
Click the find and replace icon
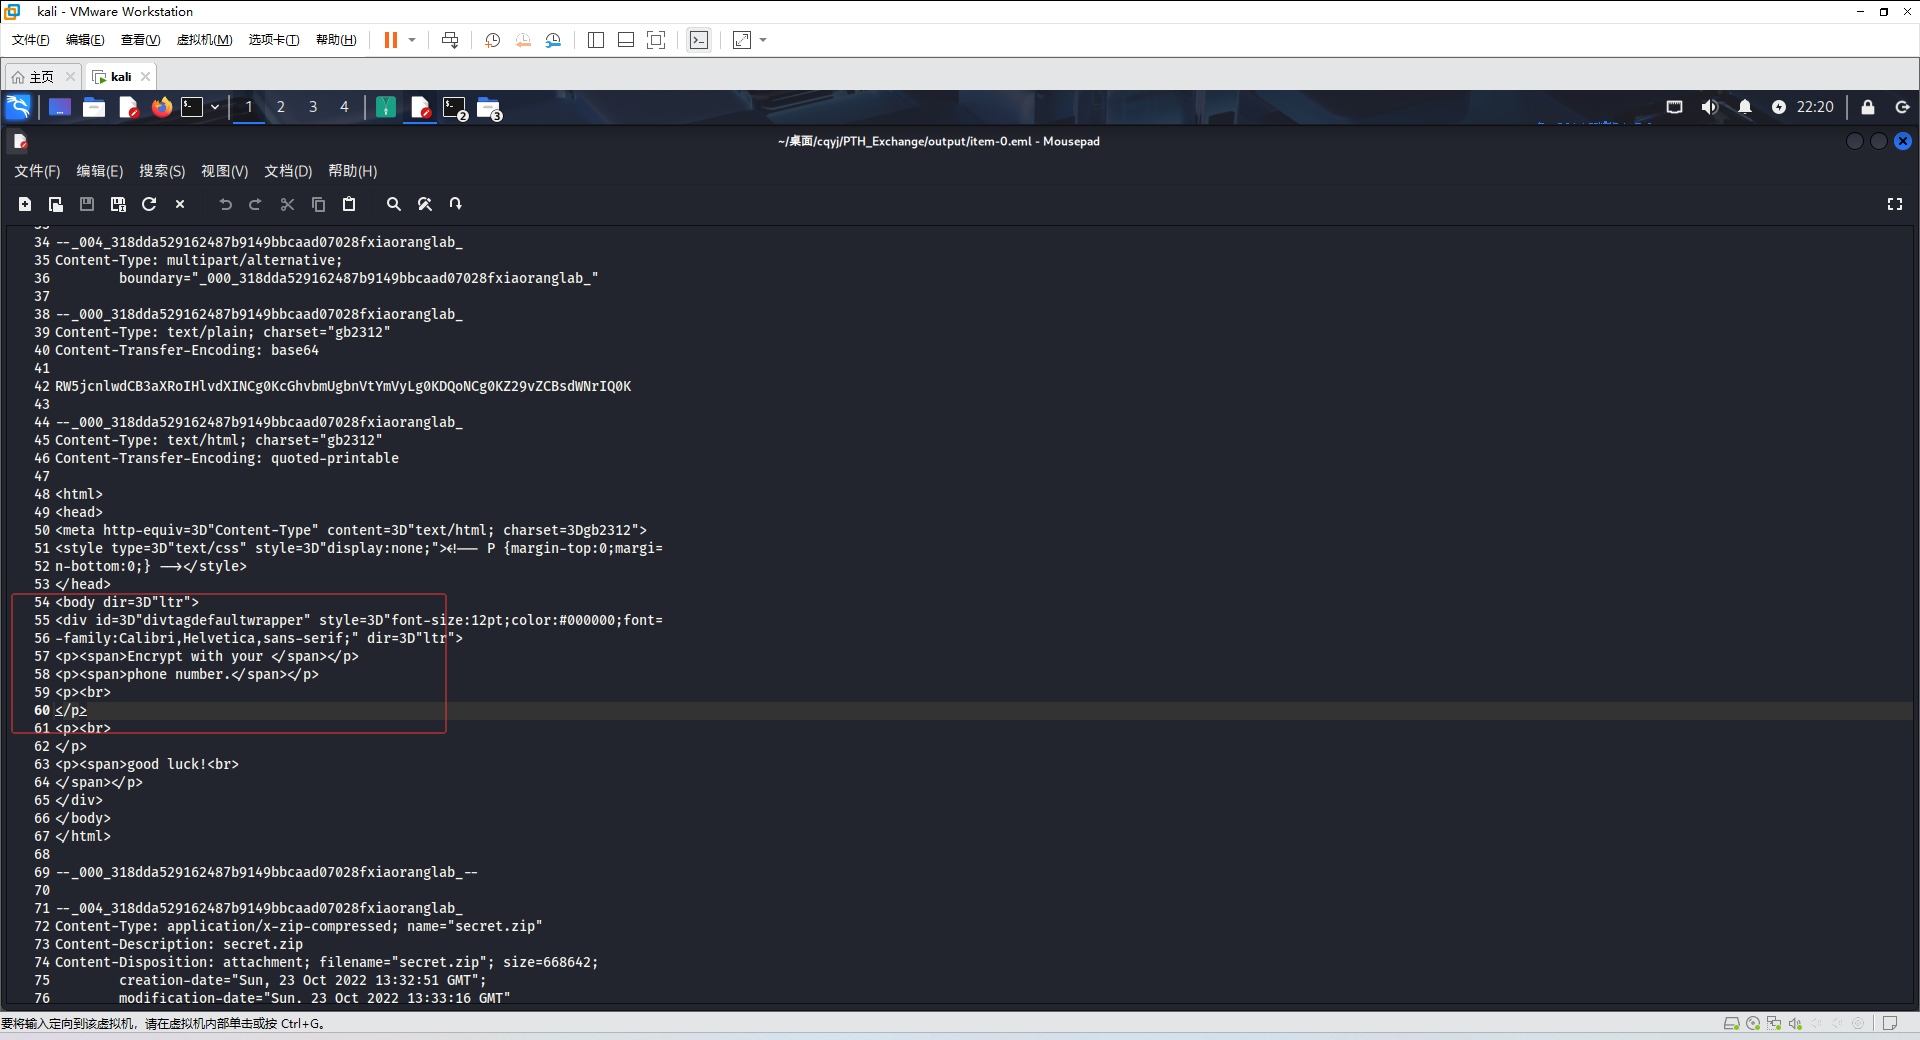point(425,204)
